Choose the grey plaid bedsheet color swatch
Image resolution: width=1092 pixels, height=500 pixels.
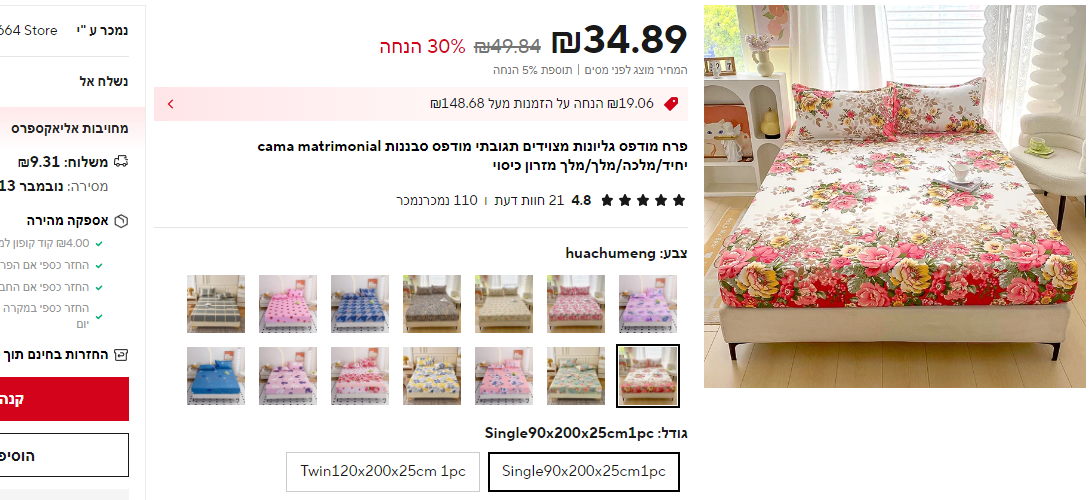pos(216,304)
